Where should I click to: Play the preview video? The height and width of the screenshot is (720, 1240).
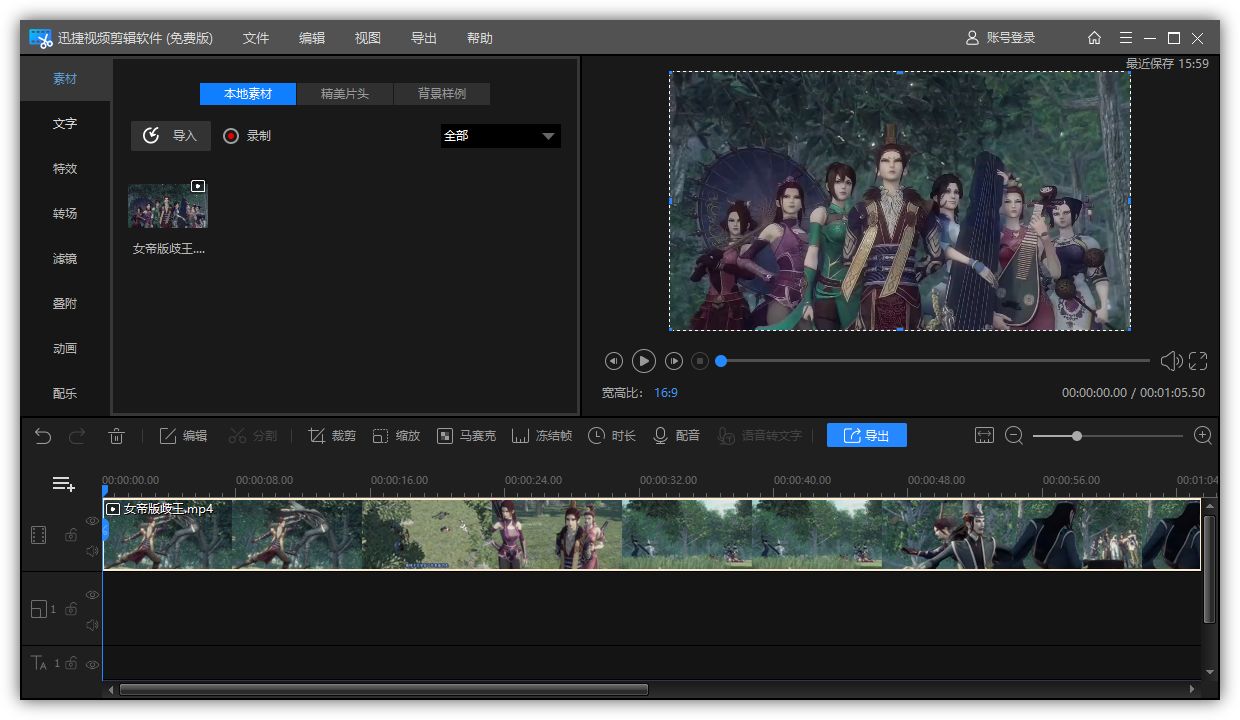644,361
